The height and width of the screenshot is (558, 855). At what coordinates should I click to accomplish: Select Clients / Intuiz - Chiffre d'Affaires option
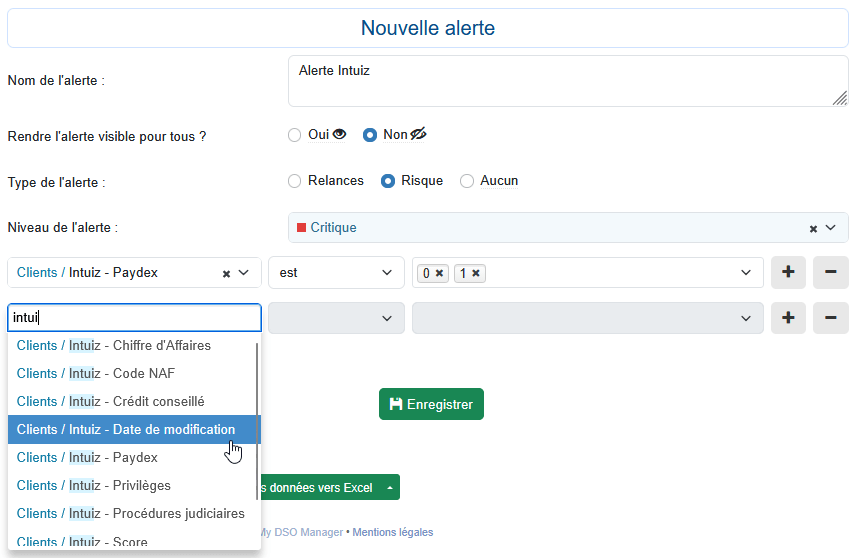(x=134, y=345)
